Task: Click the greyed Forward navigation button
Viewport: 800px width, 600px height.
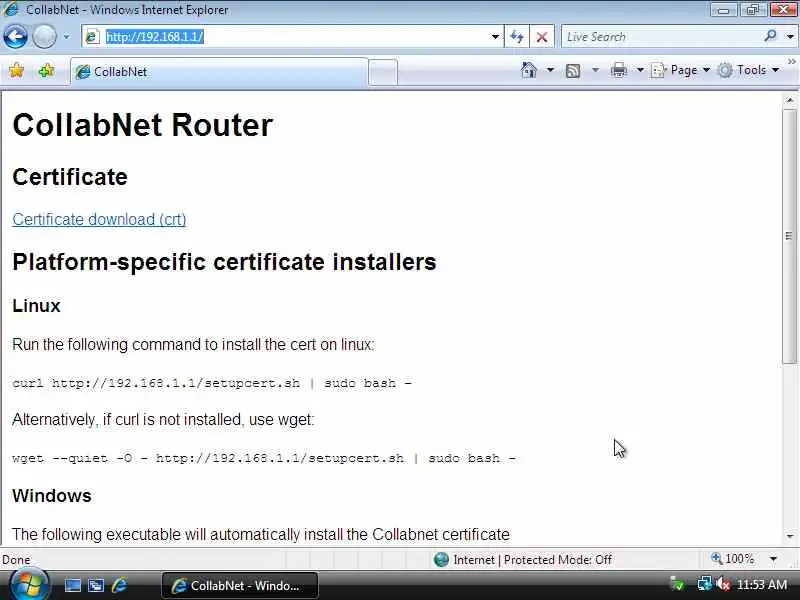Action: click(x=44, y=37)
